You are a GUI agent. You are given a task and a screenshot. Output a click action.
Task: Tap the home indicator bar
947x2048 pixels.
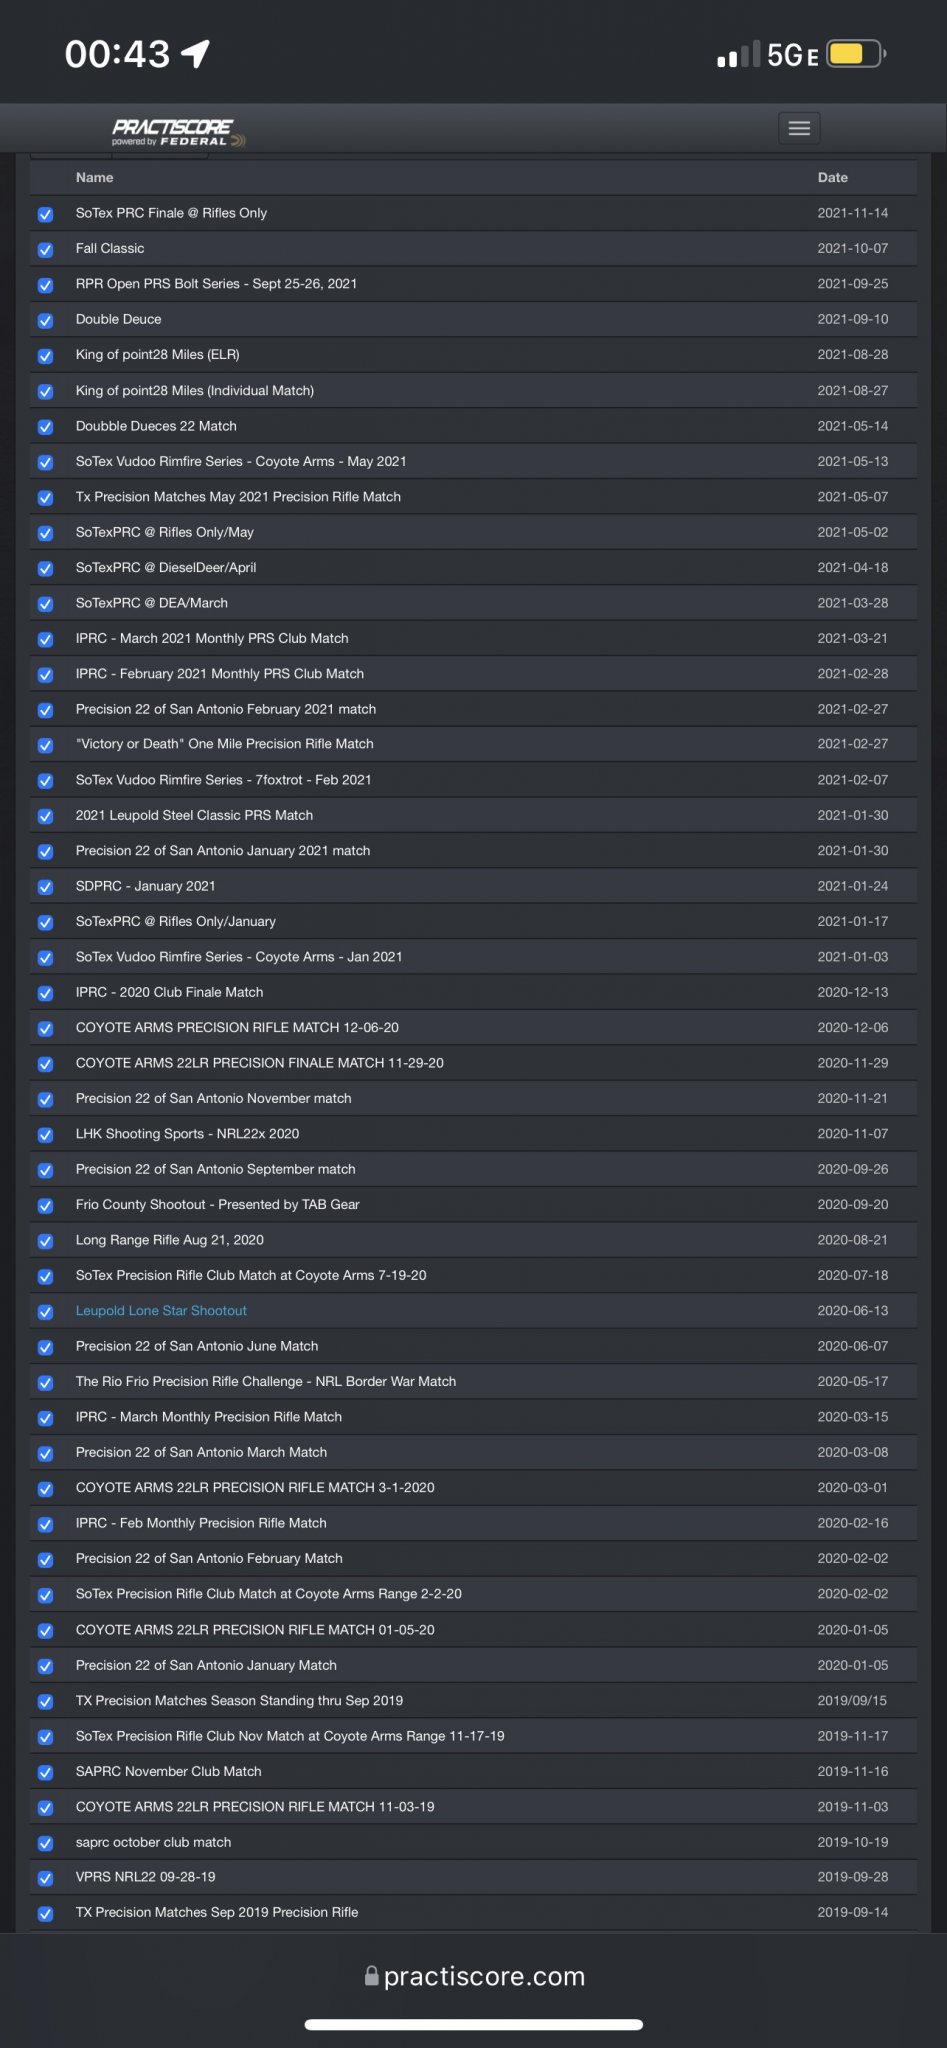[473, 2025]
